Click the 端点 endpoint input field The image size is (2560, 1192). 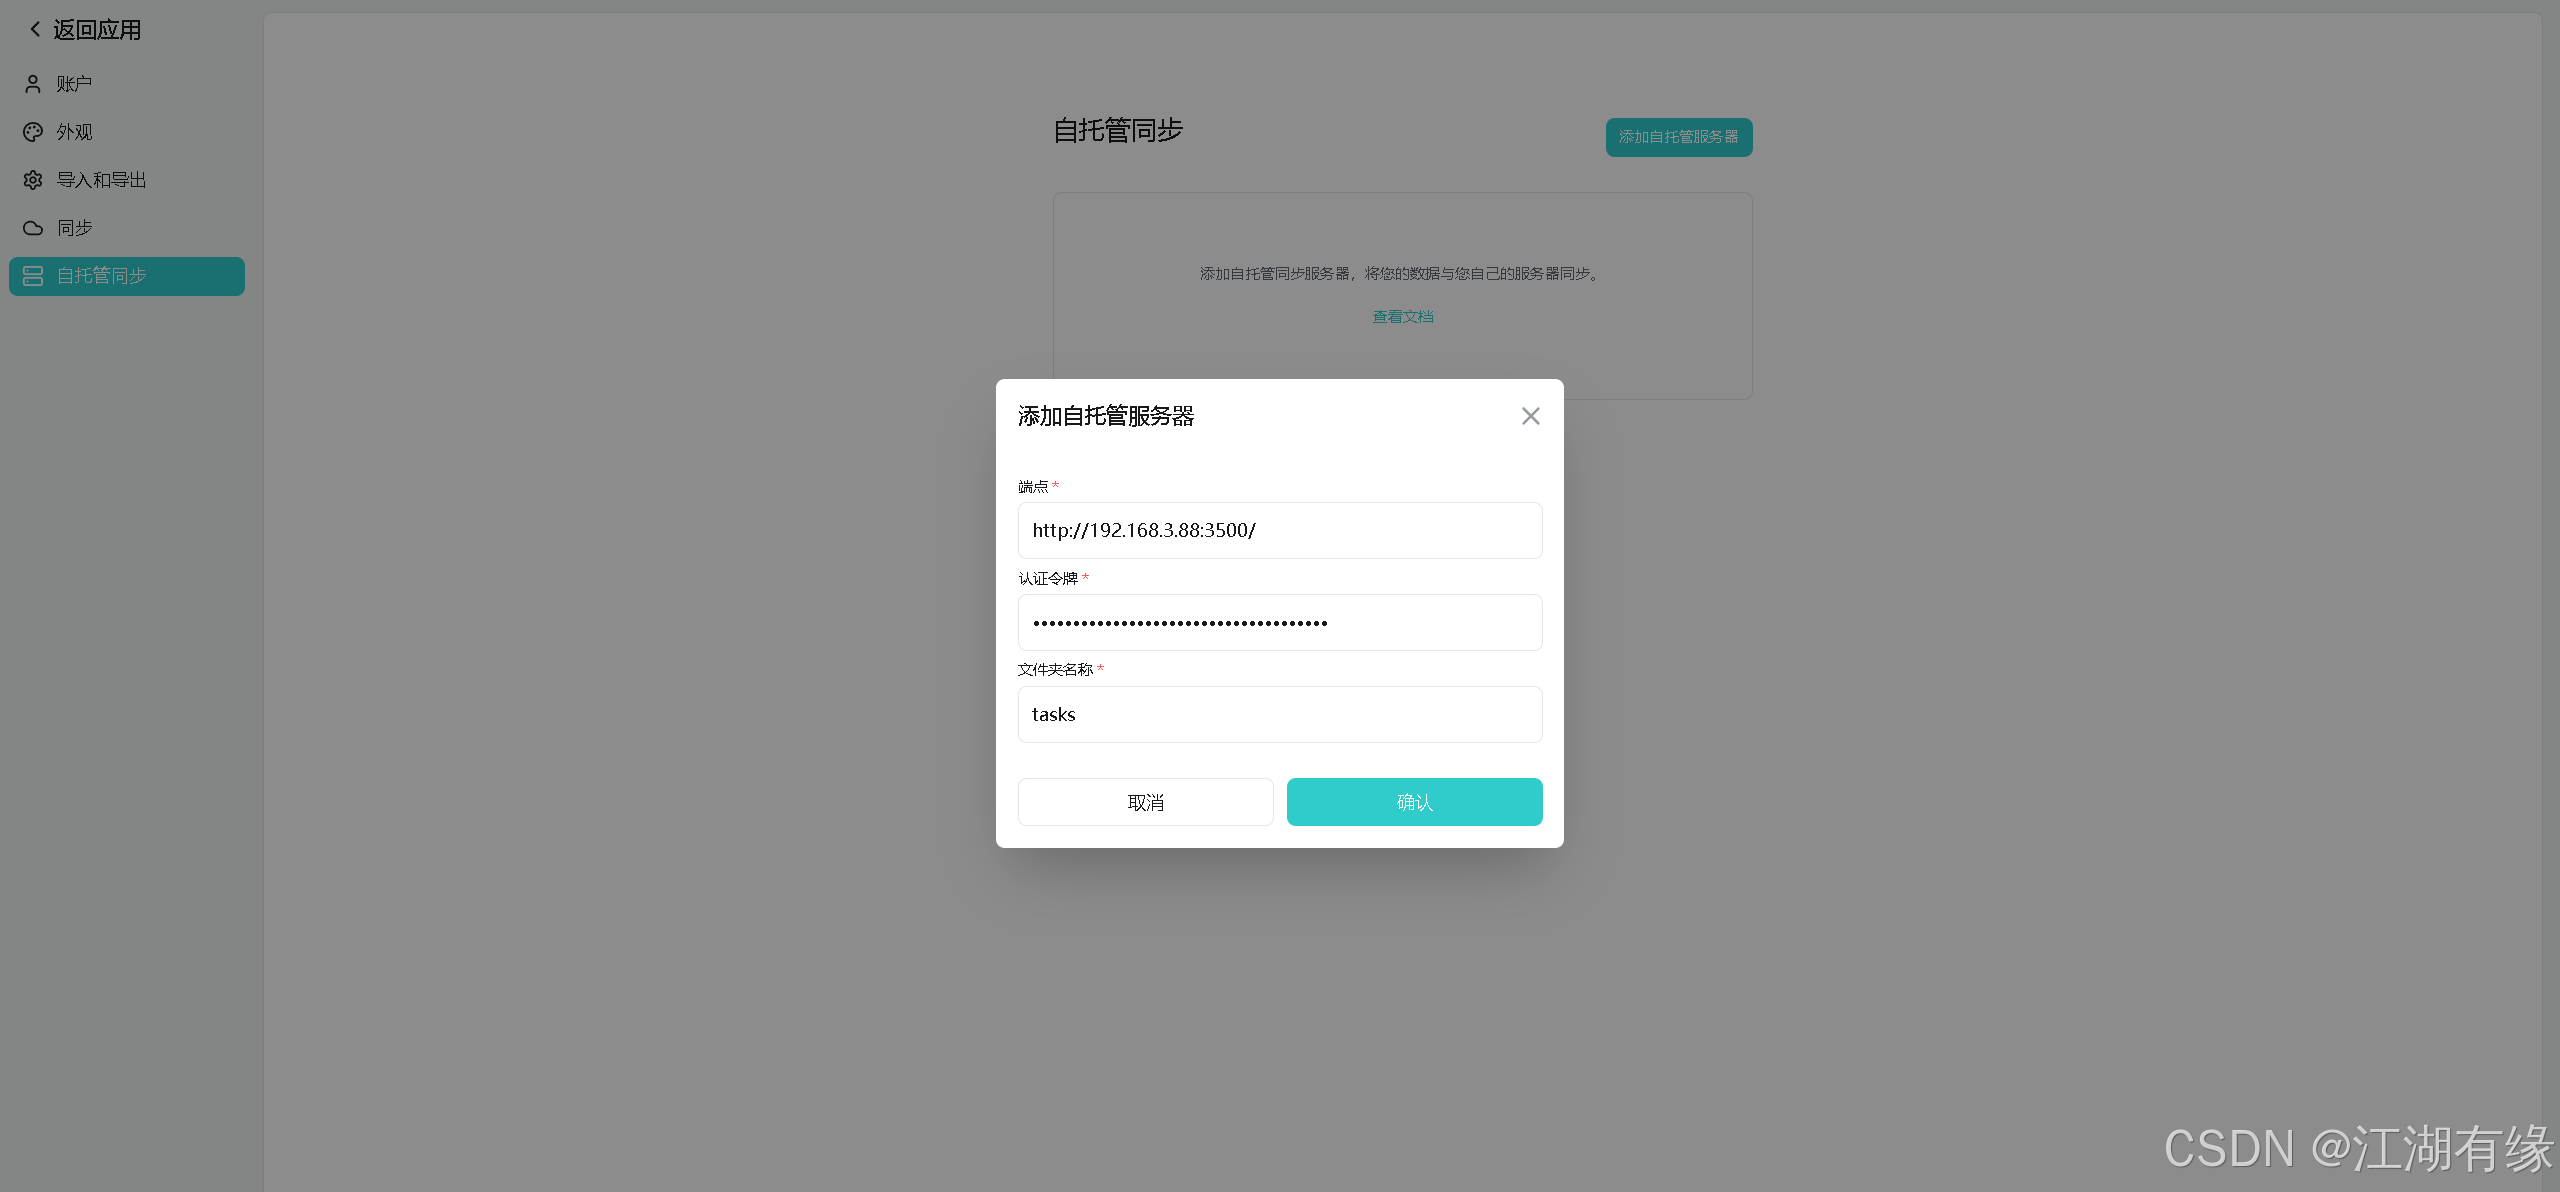(x=1279, y=530)
